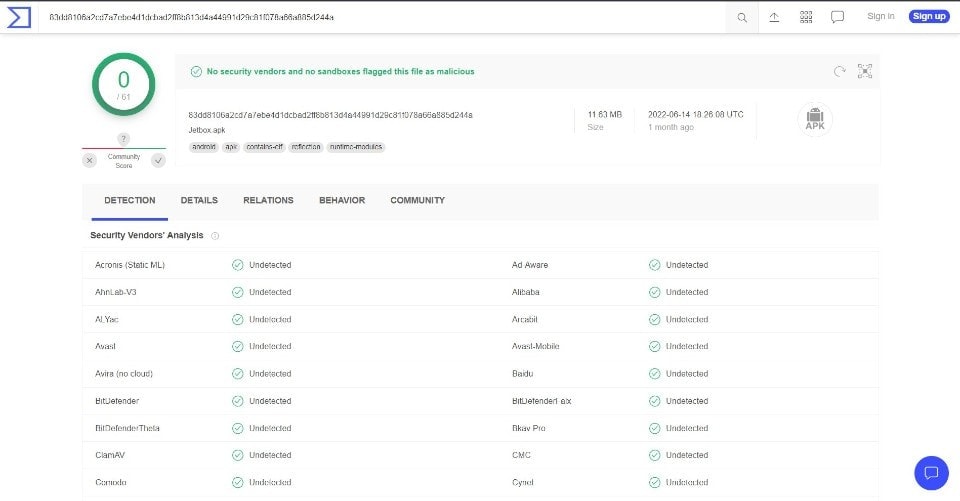
Task: Open the blue chat bubble button
Action: point(931,473)
